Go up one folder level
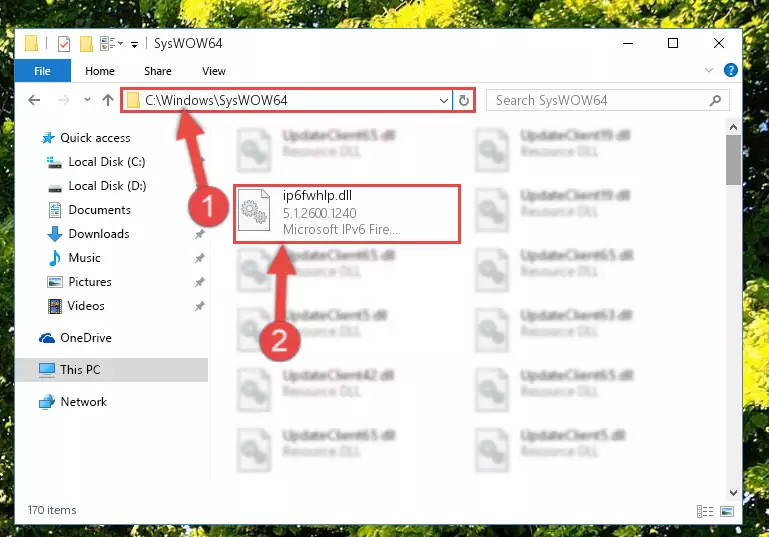Image resolution: width=769 pixels, height=537 pixels. [108, 100]
